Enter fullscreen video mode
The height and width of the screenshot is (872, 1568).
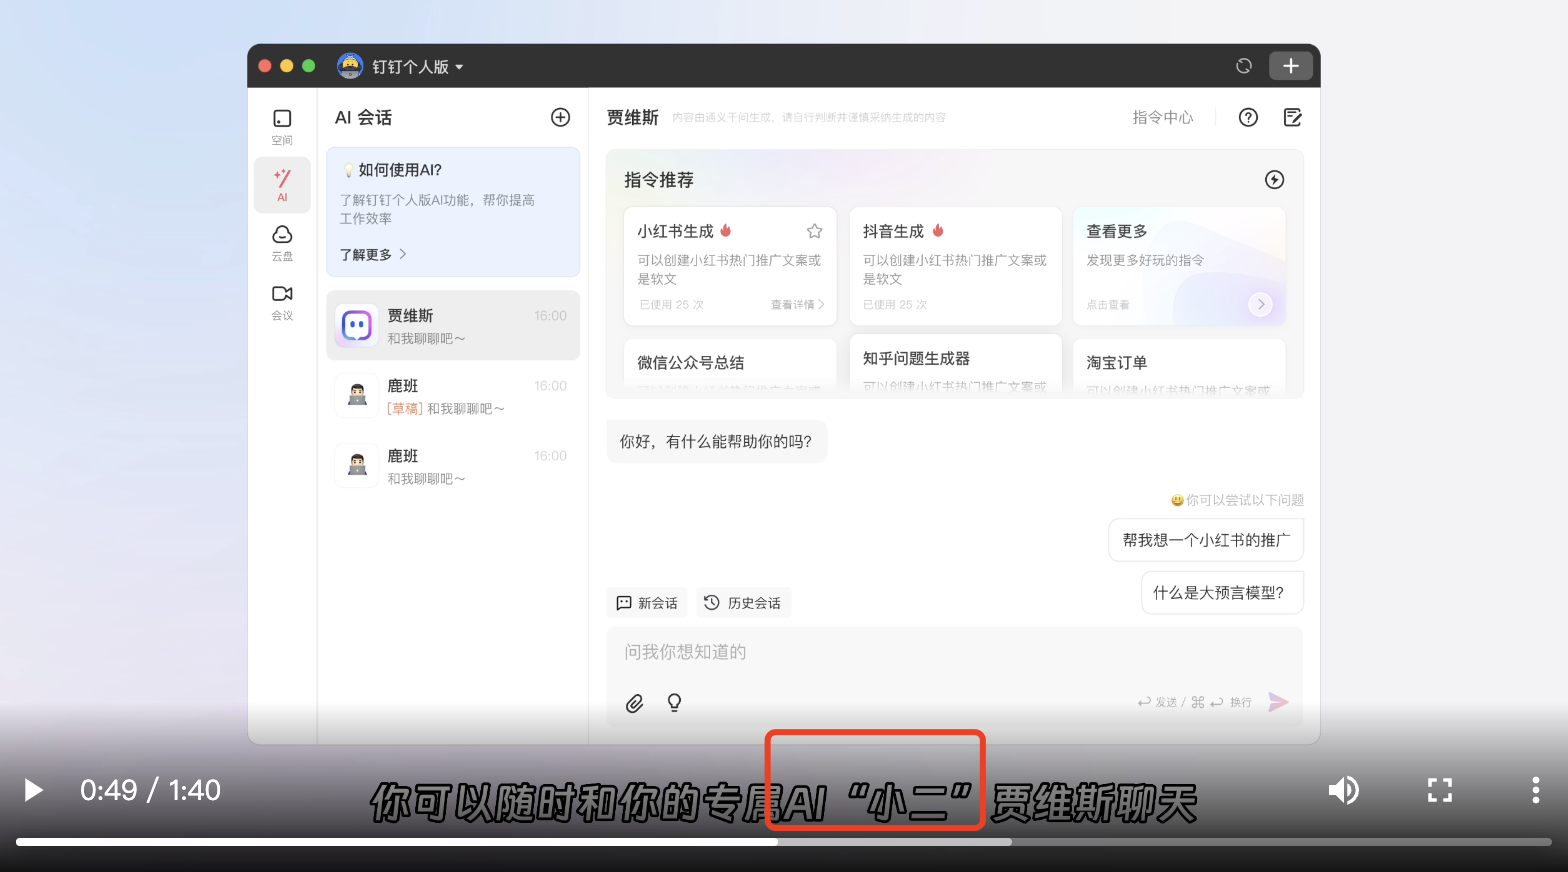pyautogui.click(x=1439, y=790)
